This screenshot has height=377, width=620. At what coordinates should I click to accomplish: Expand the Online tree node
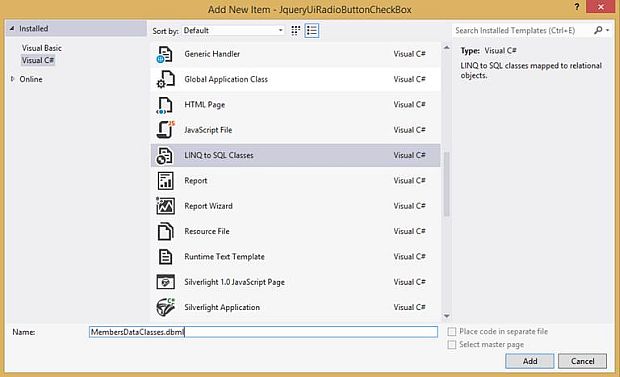[x=12, y=79]
